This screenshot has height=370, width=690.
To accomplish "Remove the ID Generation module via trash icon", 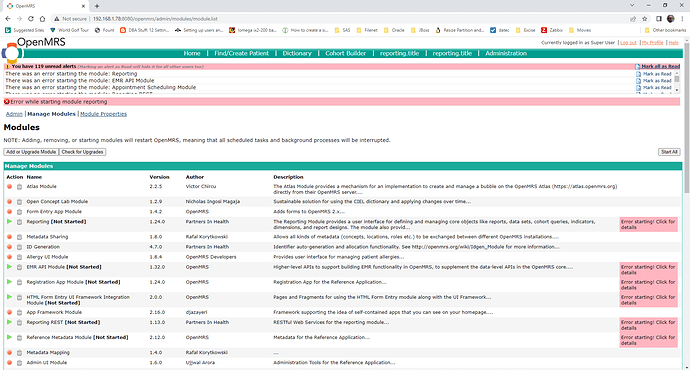I will pyautogui.click(x=19, y=247).
